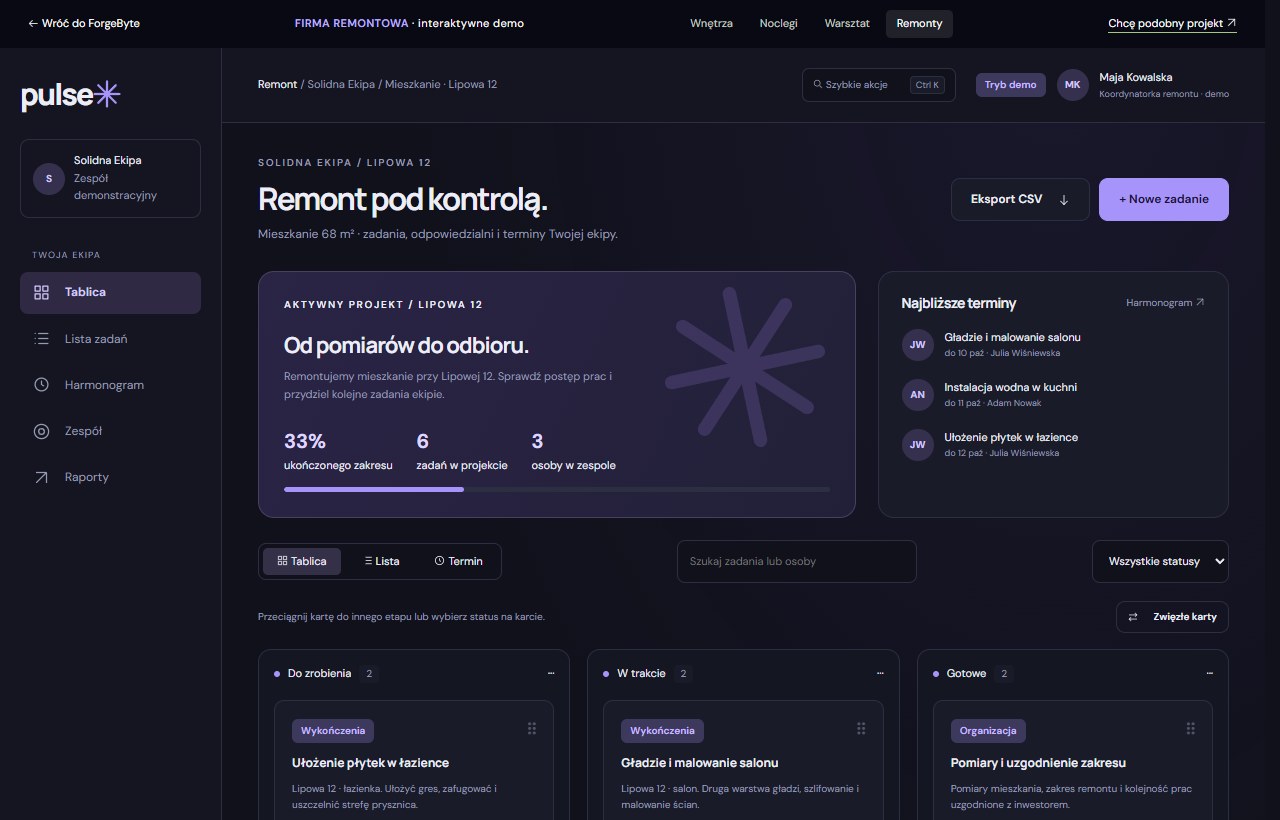1280x820 pixels.
Task: Select the Wnętrza demo tab
Action: click(711, 23)
